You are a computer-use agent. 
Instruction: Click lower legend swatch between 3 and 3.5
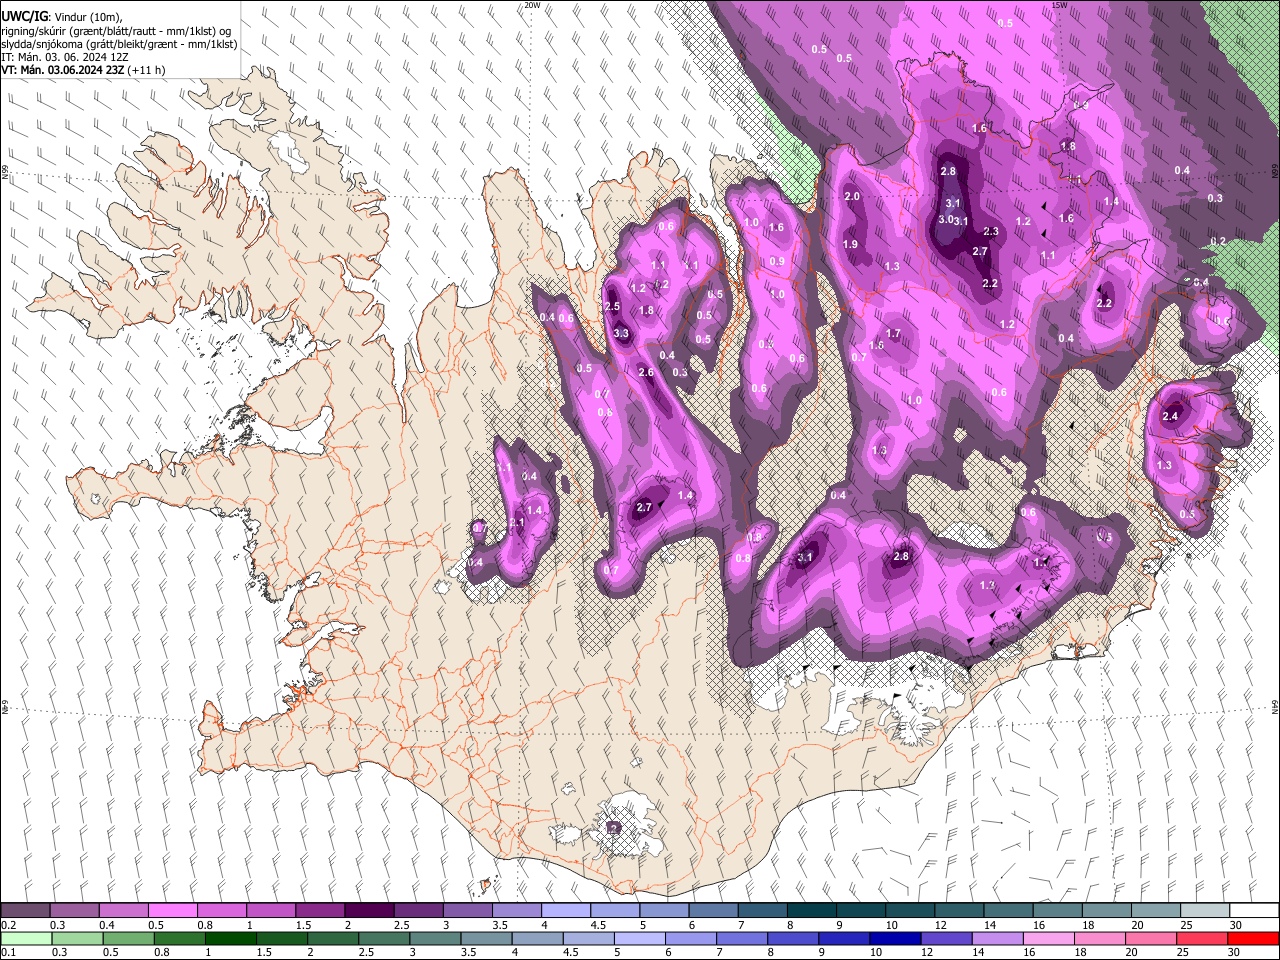(x=435, y=939)
